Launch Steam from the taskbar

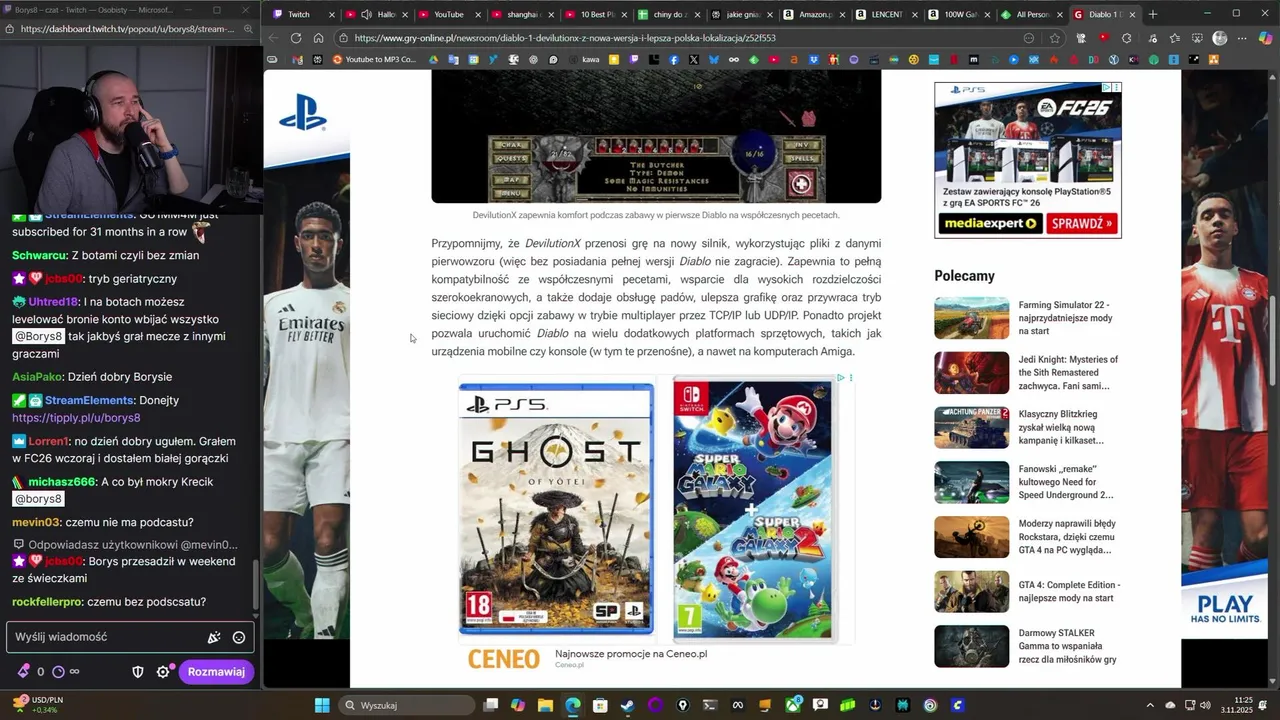627,705
